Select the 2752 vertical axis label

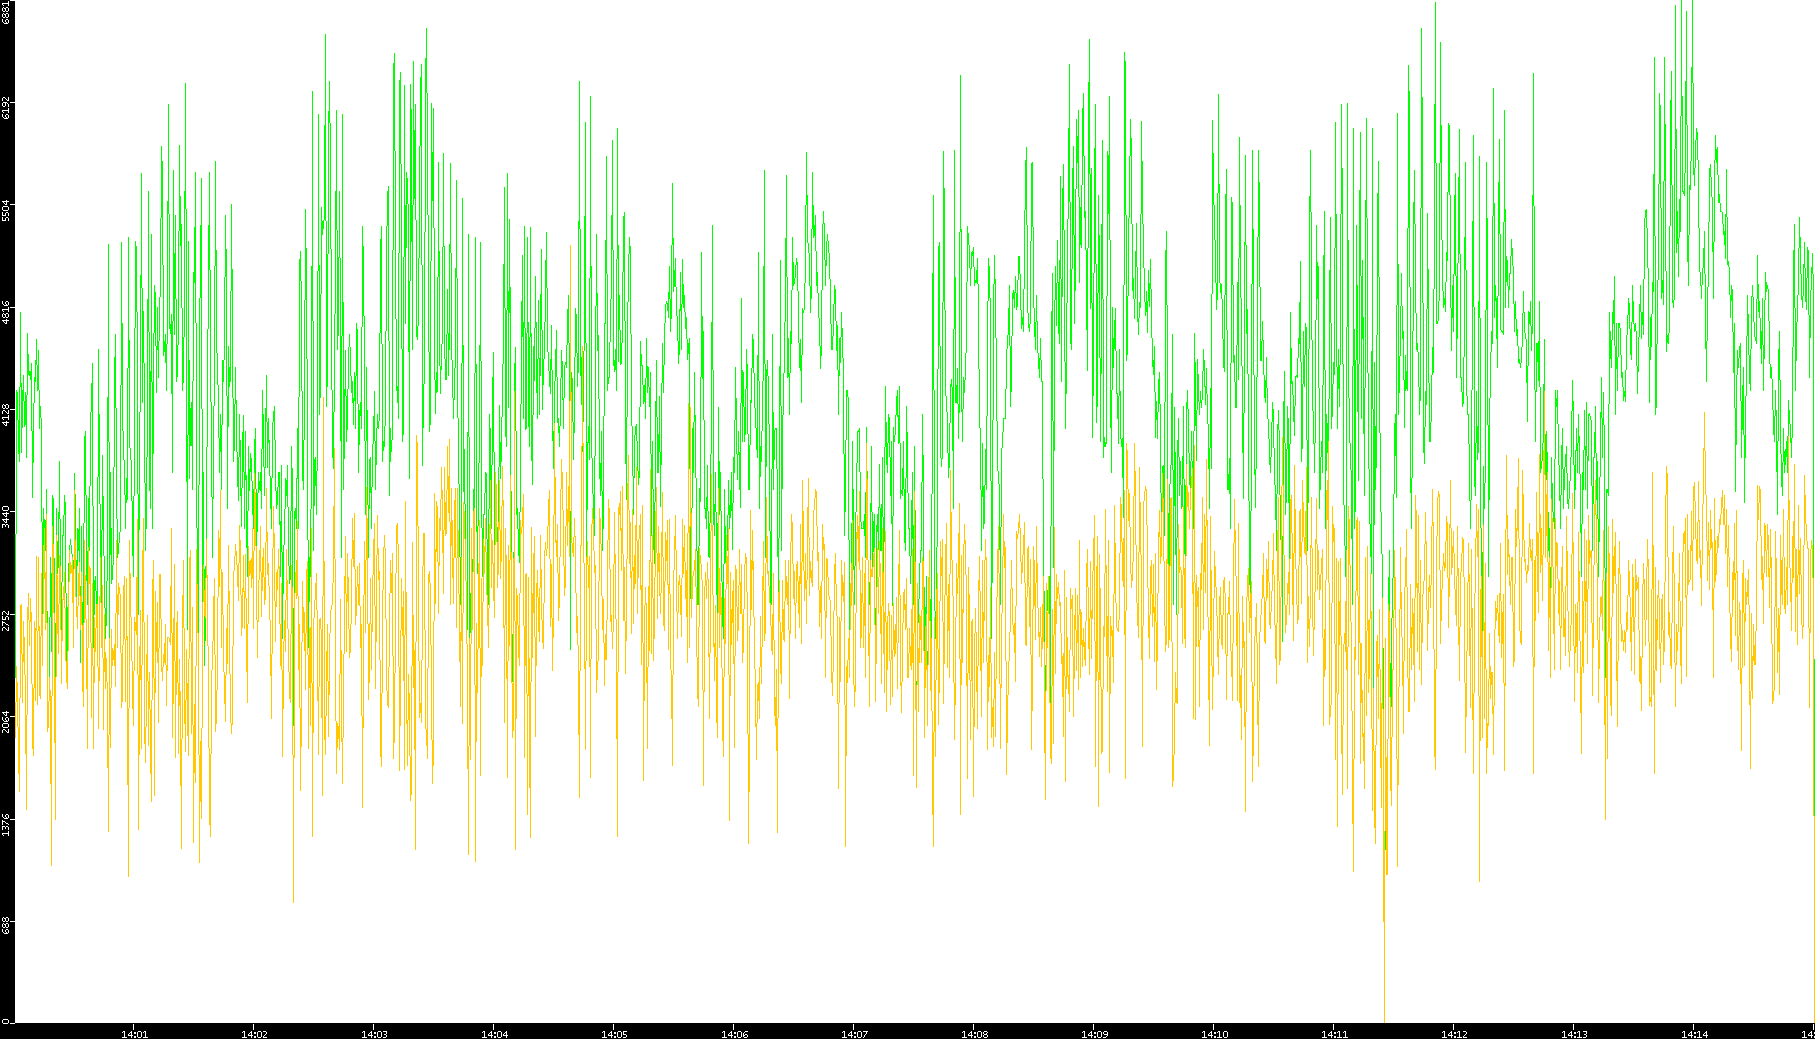coord(6,620)
